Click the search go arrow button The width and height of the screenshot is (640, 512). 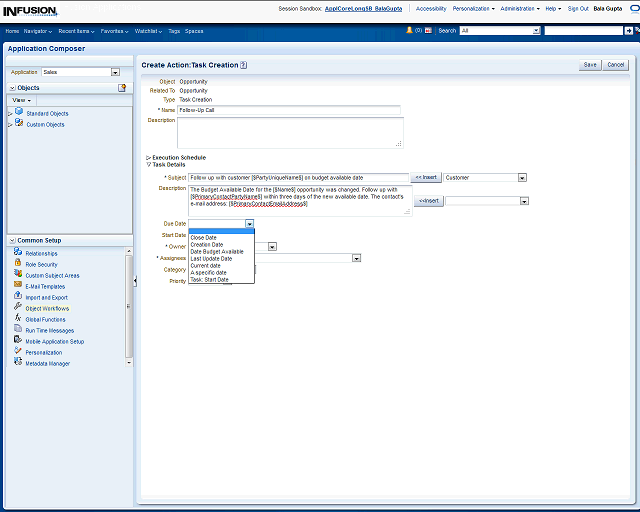[627, 31]
